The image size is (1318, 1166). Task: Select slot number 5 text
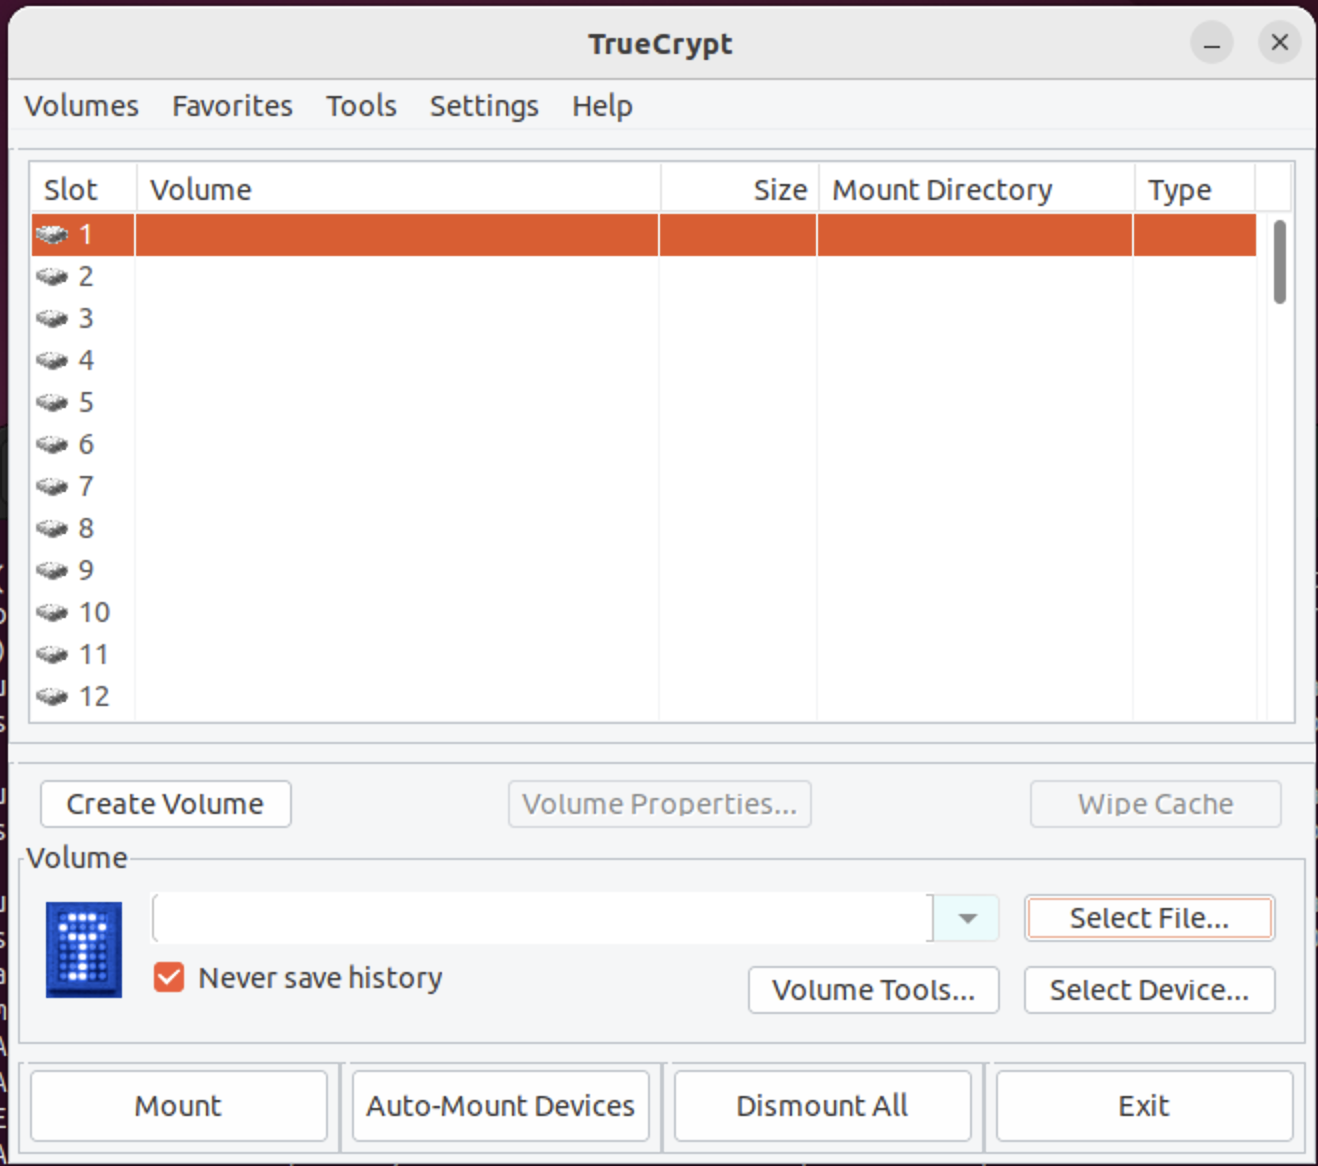(86, 403)
